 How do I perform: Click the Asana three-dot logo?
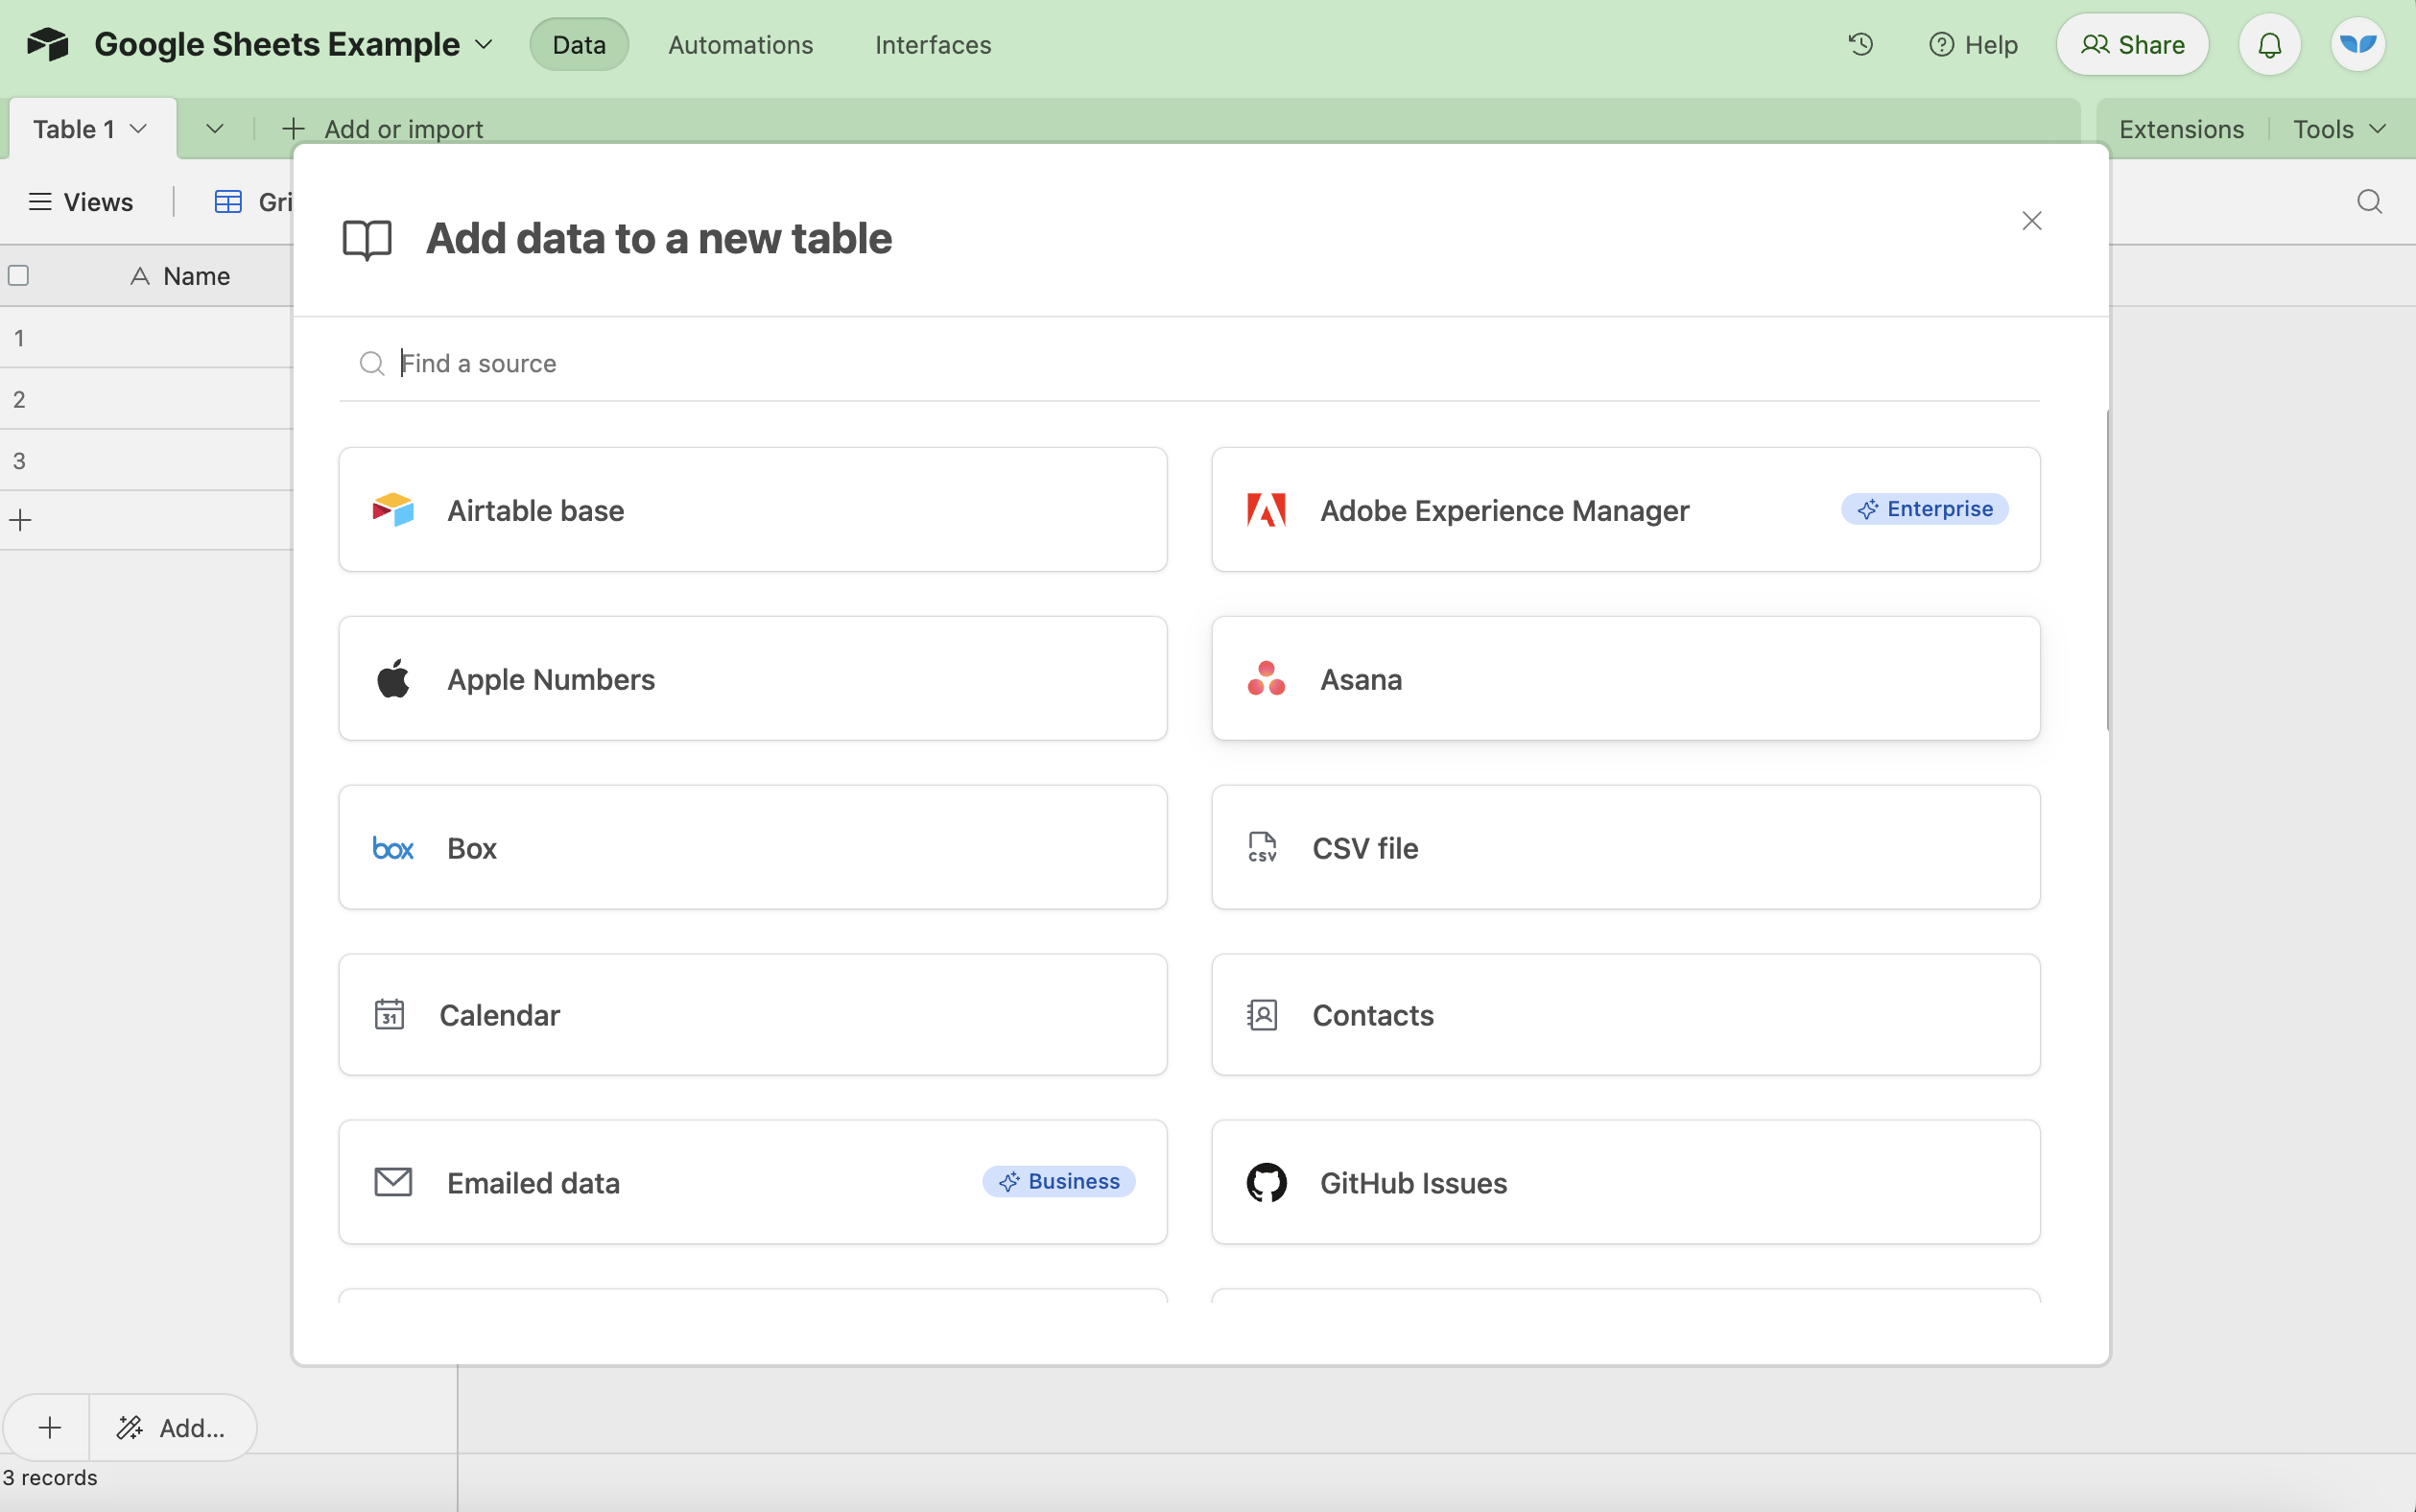[x=1266, y=679]
